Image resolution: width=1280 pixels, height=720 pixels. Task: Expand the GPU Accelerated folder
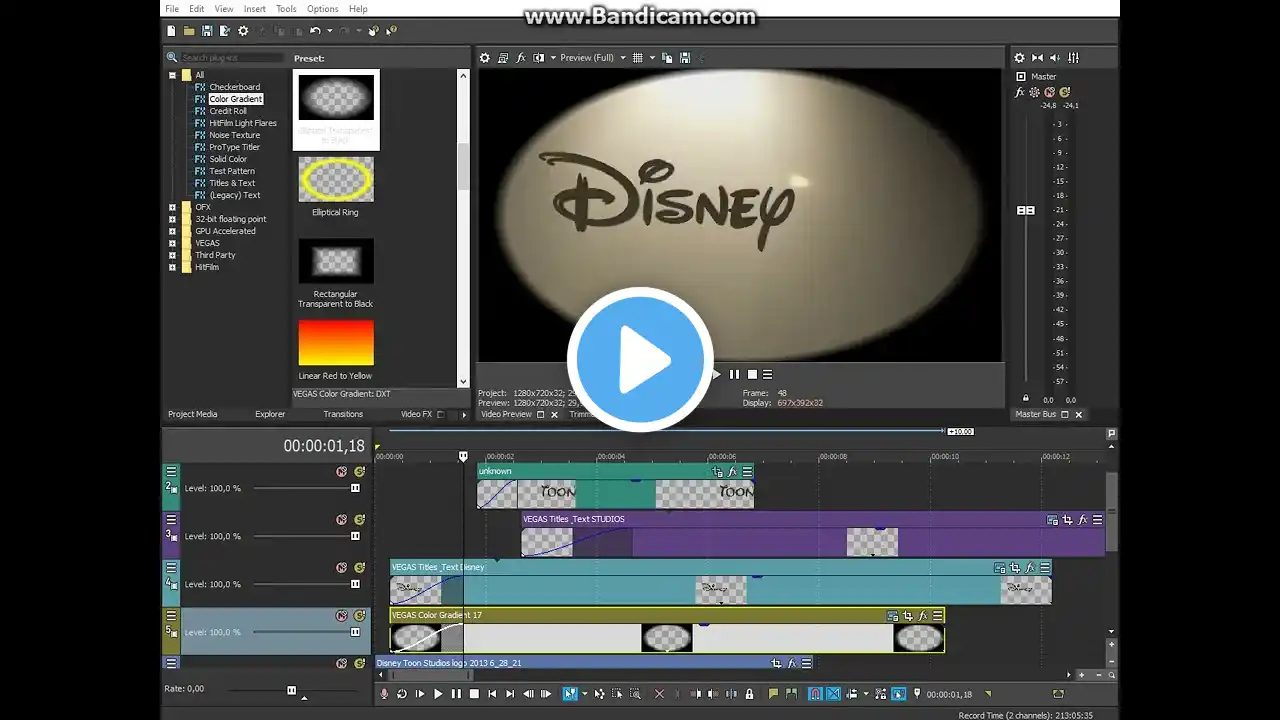[x=172, y=231]
